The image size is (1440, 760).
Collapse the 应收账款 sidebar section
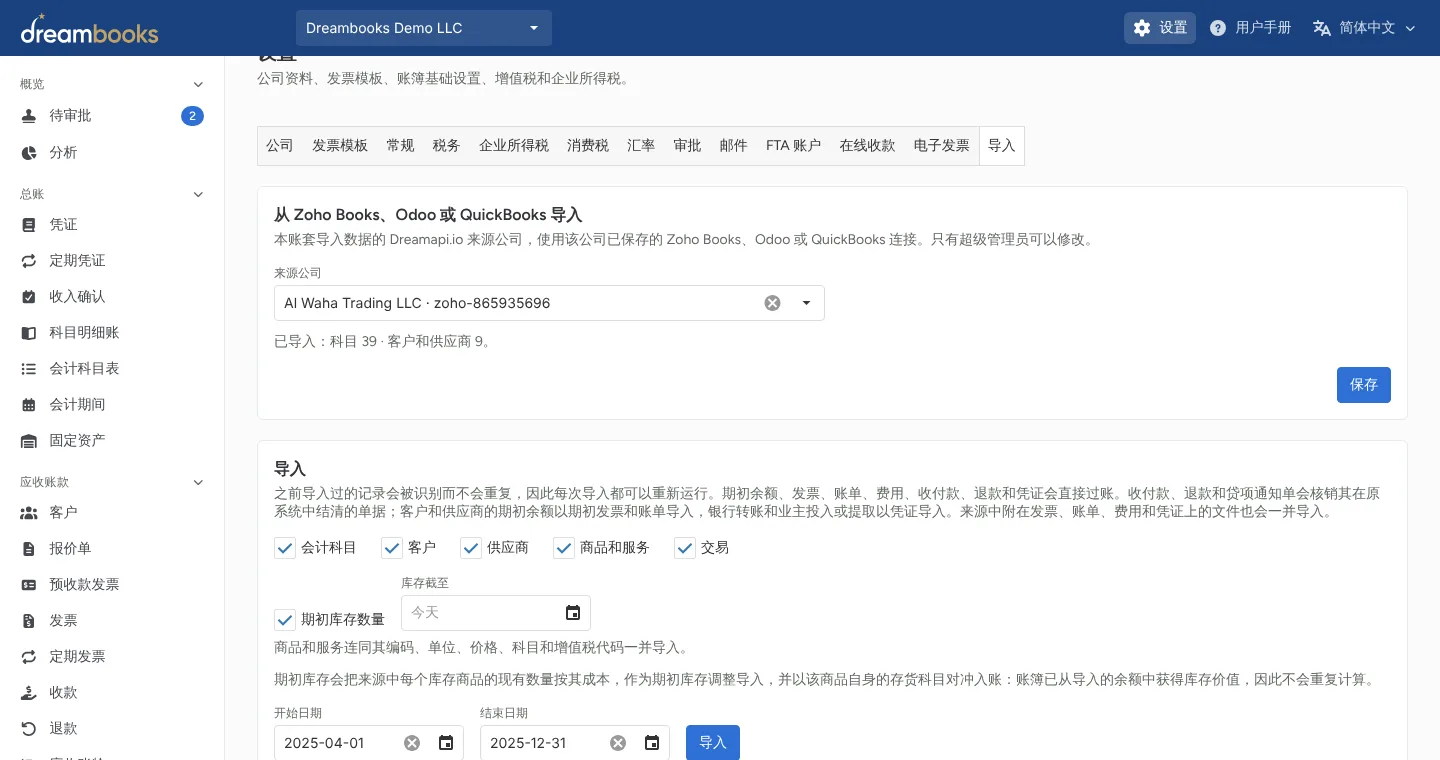(198, 482)
